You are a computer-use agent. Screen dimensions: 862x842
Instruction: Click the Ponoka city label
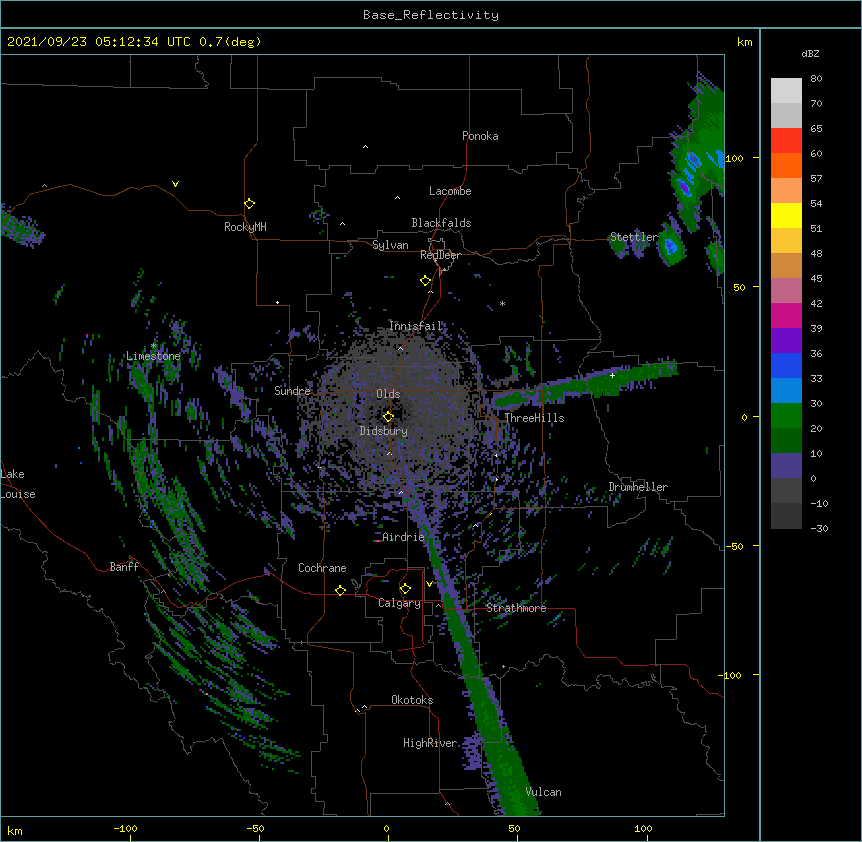[x=480, y=136]
